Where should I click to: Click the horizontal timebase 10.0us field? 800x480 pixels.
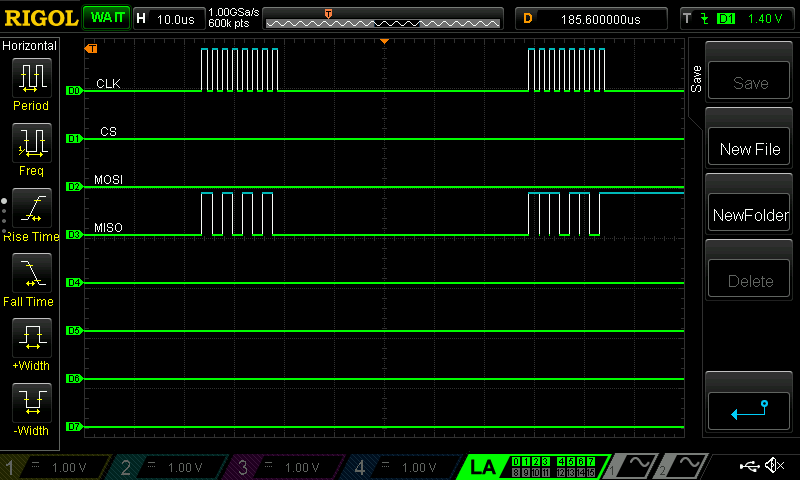tap(168, 19)
